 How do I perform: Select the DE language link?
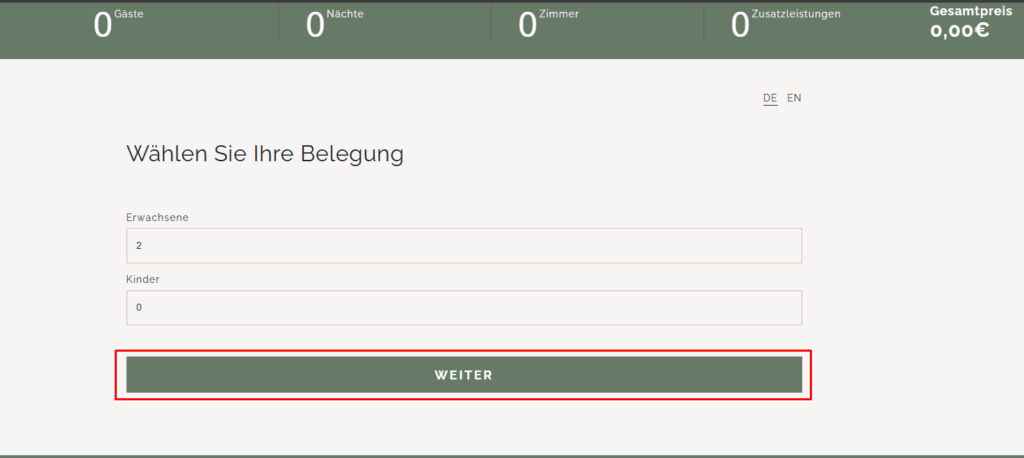[x=770, y=98]
